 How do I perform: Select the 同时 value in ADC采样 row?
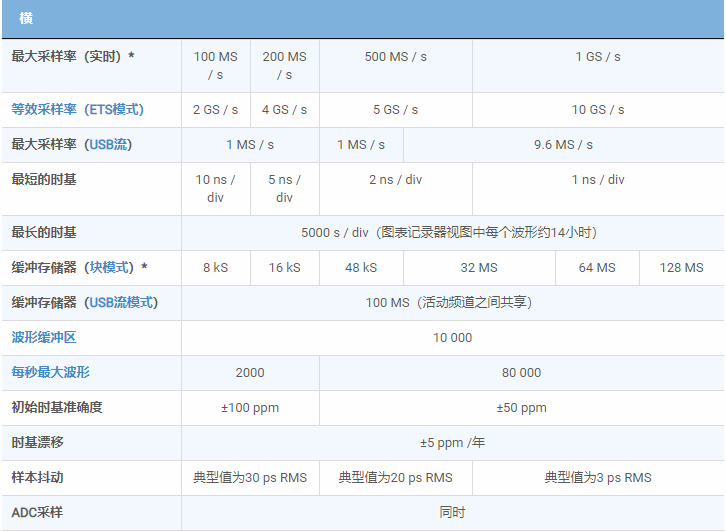click(x=452, y=512)
